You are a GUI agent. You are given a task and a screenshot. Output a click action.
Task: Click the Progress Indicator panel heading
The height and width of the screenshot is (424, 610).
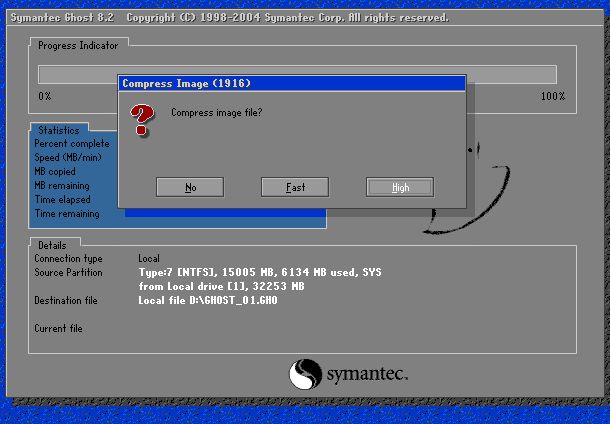coord(78,45)
